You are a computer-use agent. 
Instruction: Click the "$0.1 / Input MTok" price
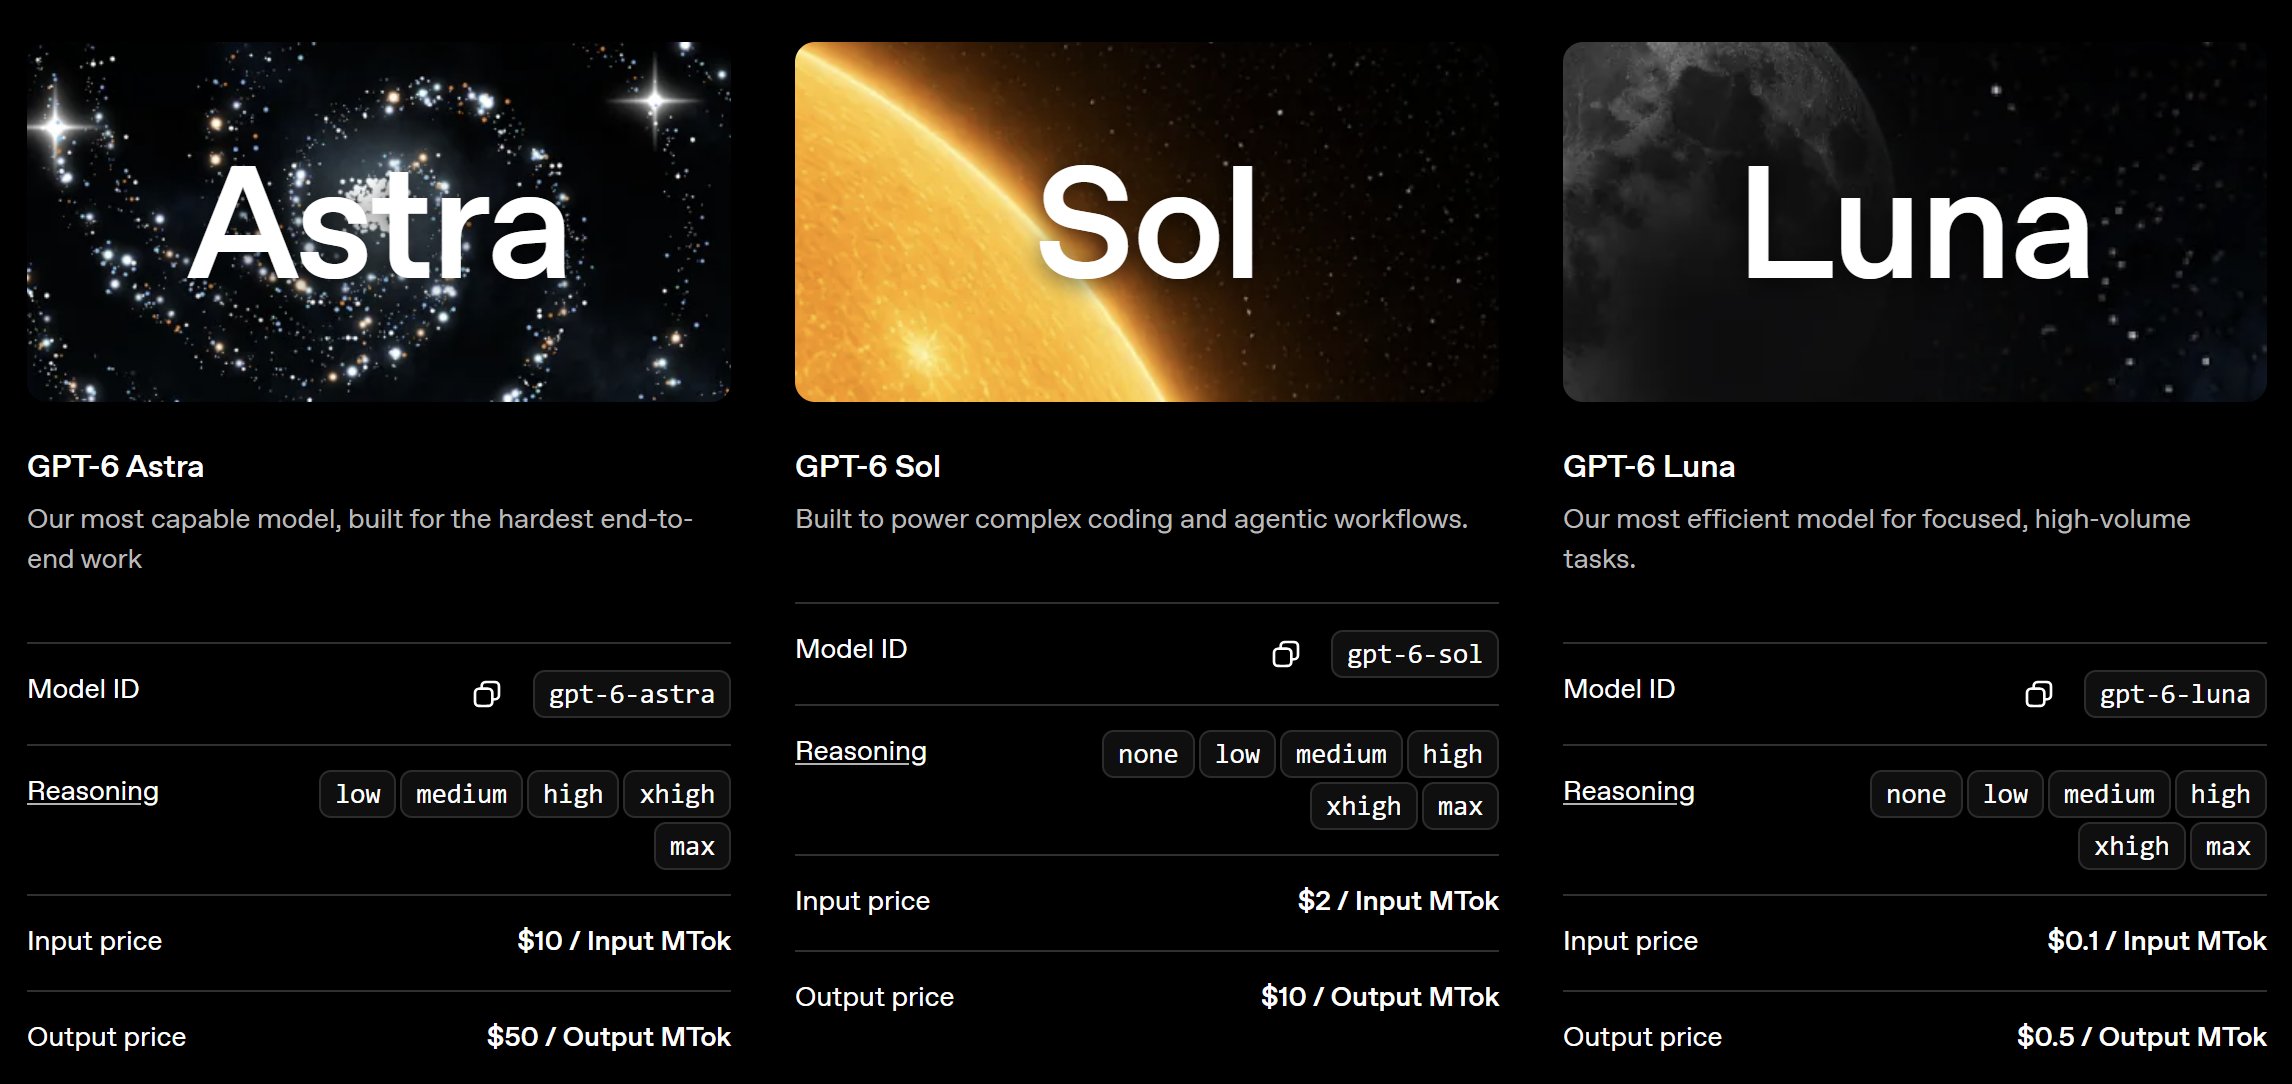click(x=2157, y=941)
